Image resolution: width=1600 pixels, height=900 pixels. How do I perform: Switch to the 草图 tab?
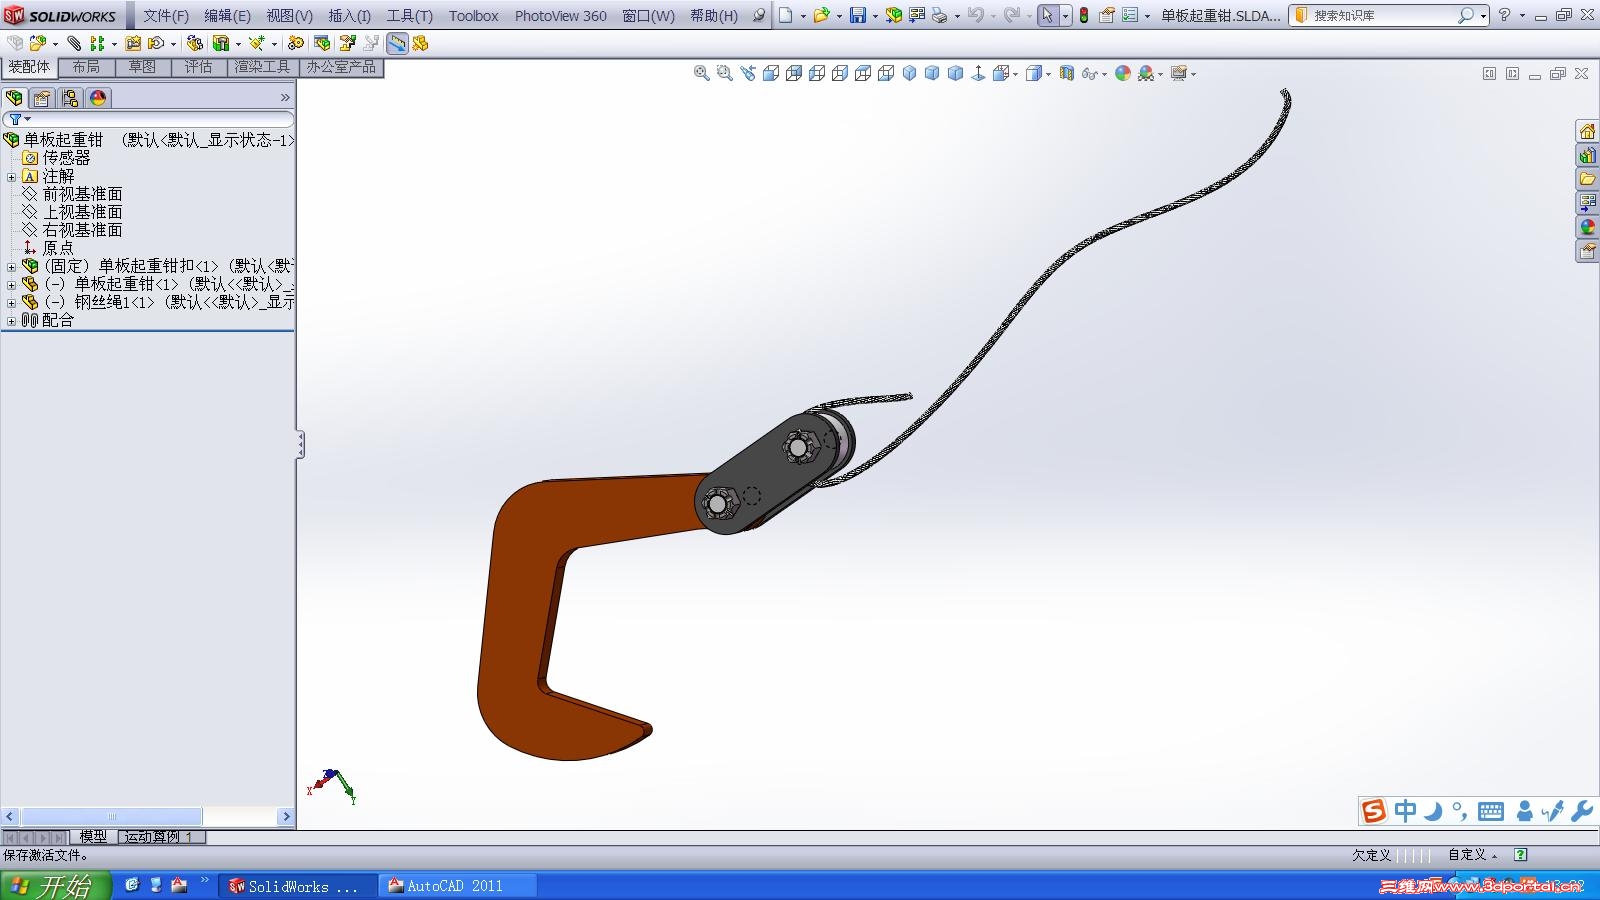142,67
